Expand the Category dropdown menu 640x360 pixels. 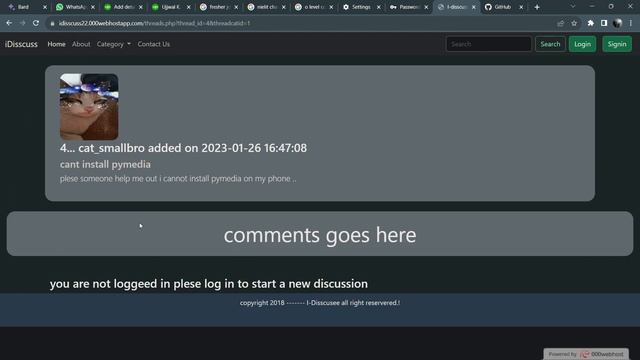click(x=114, y=44)
